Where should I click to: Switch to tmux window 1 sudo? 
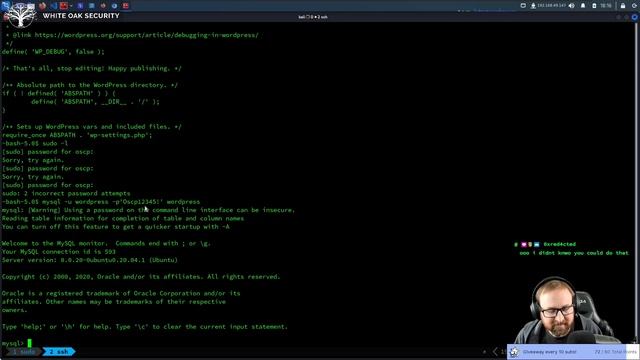24,351
